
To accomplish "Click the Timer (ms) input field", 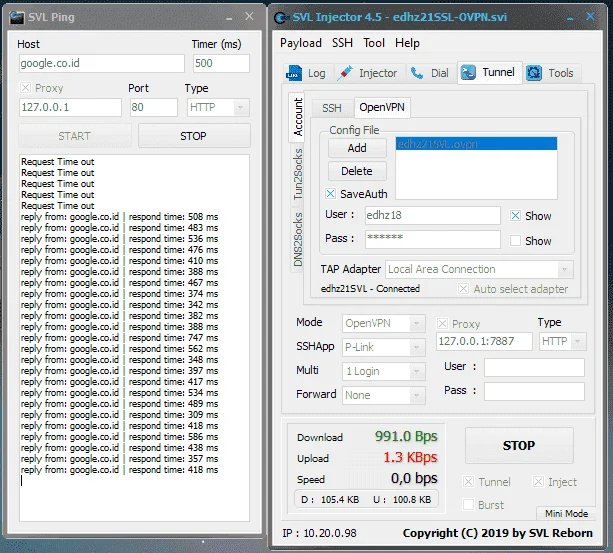I will [221, 63].
